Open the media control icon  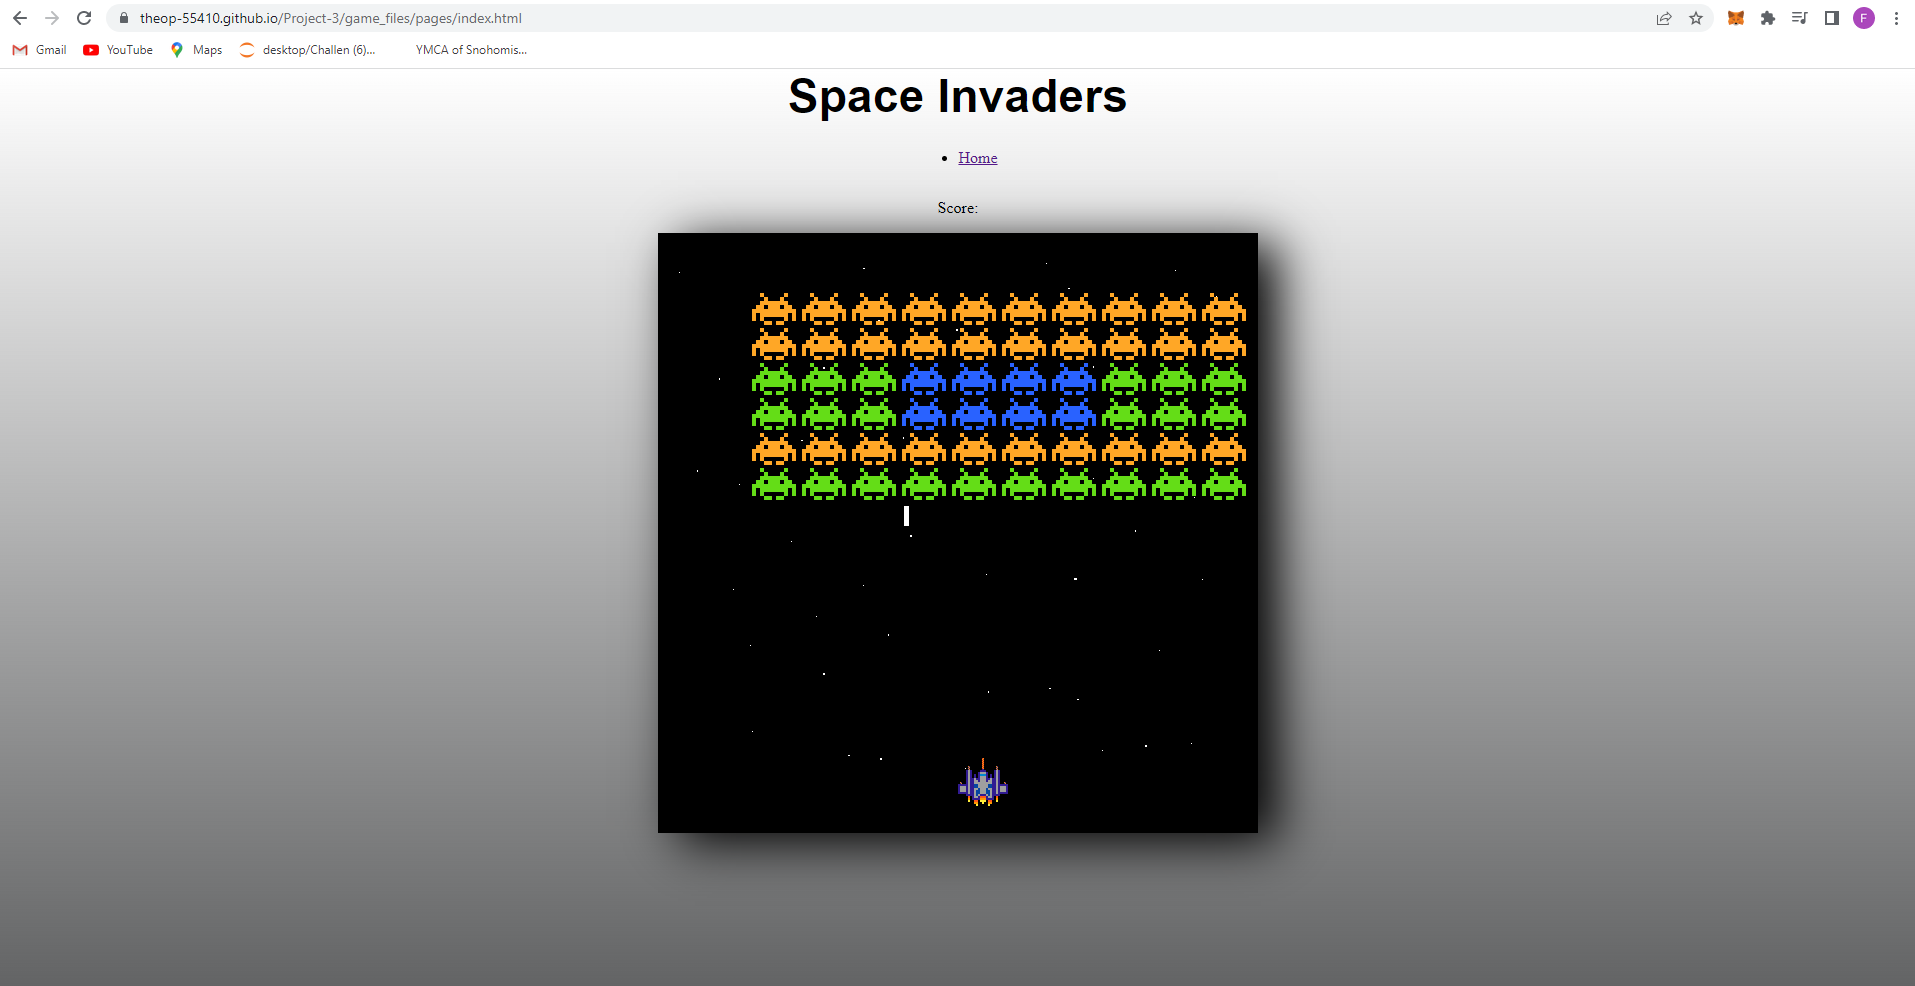coord(1800,18)
